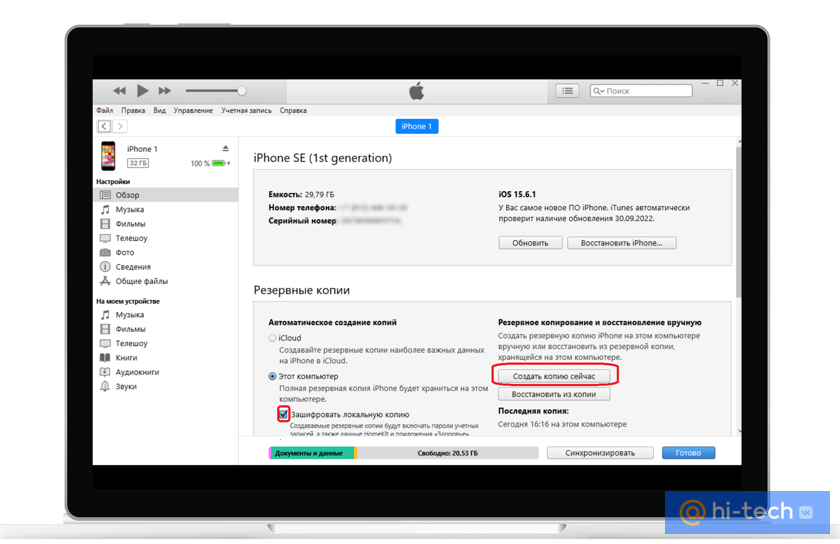The width and height of the screenshot is (840, 544).
Task: Select the iCloud backup radio button
Action: (x=272, y=338)
